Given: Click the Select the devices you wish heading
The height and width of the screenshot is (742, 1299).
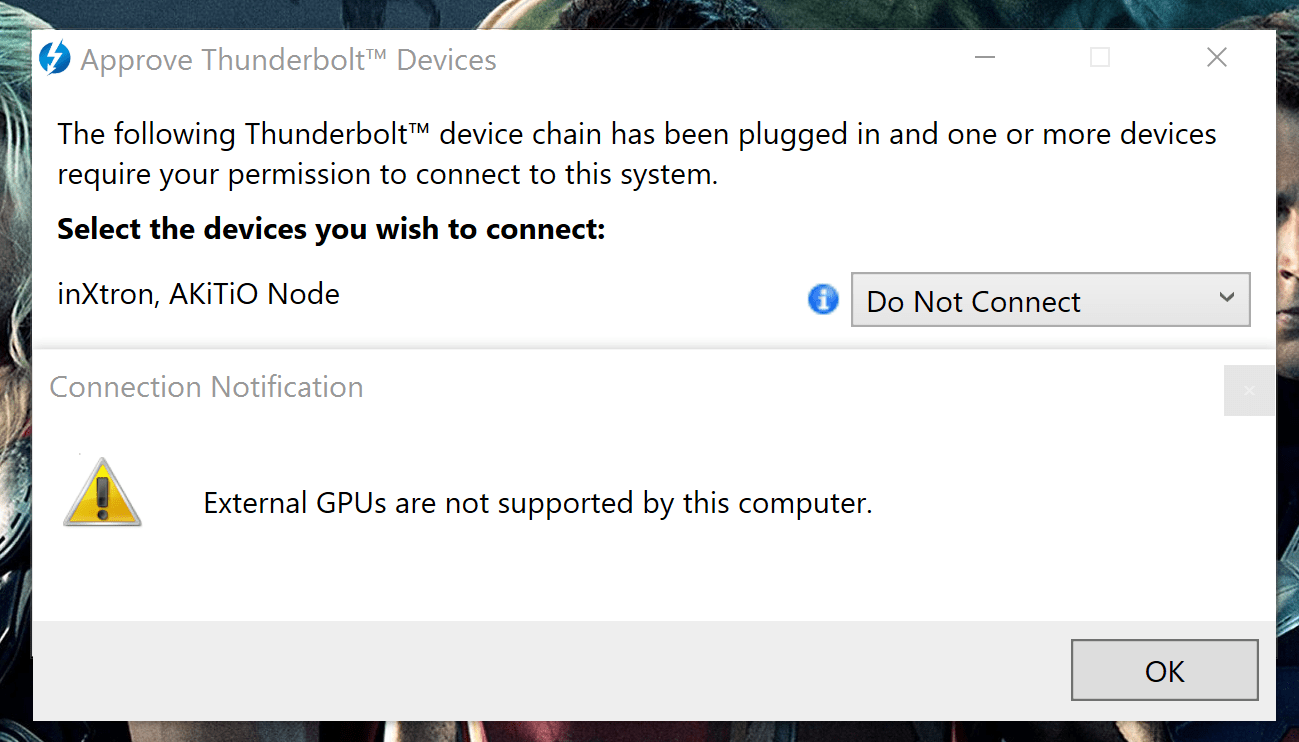Looking at the screenshot, I should point(331,229).
